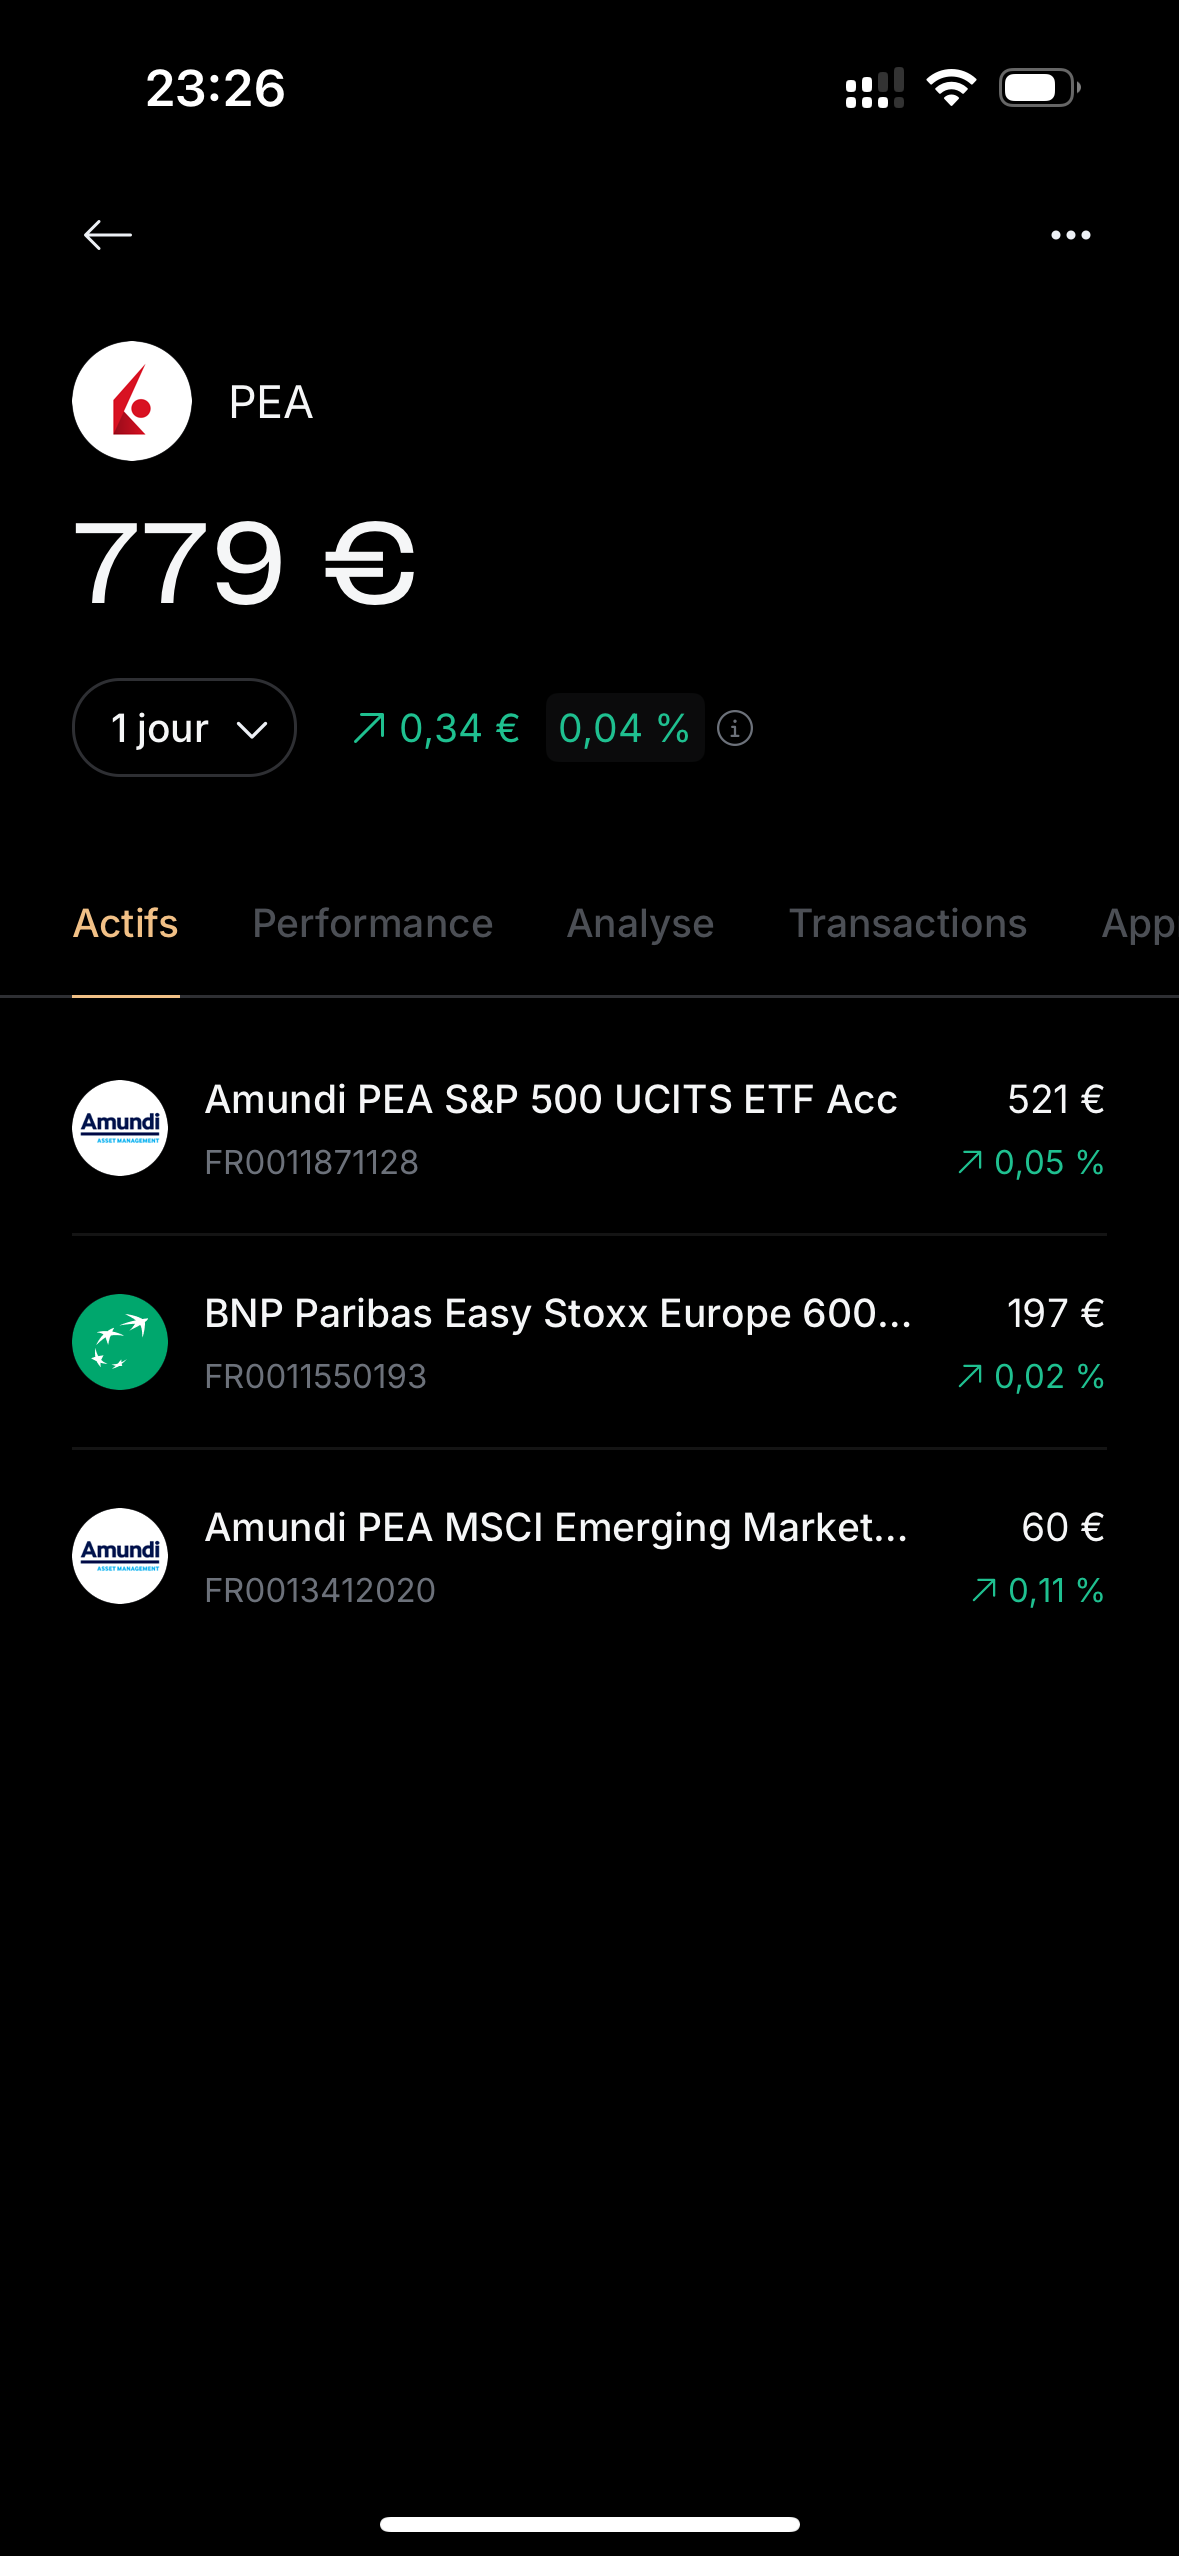Tap the 0,04 % daily change badge
1179x2556 pixels.
624,728
